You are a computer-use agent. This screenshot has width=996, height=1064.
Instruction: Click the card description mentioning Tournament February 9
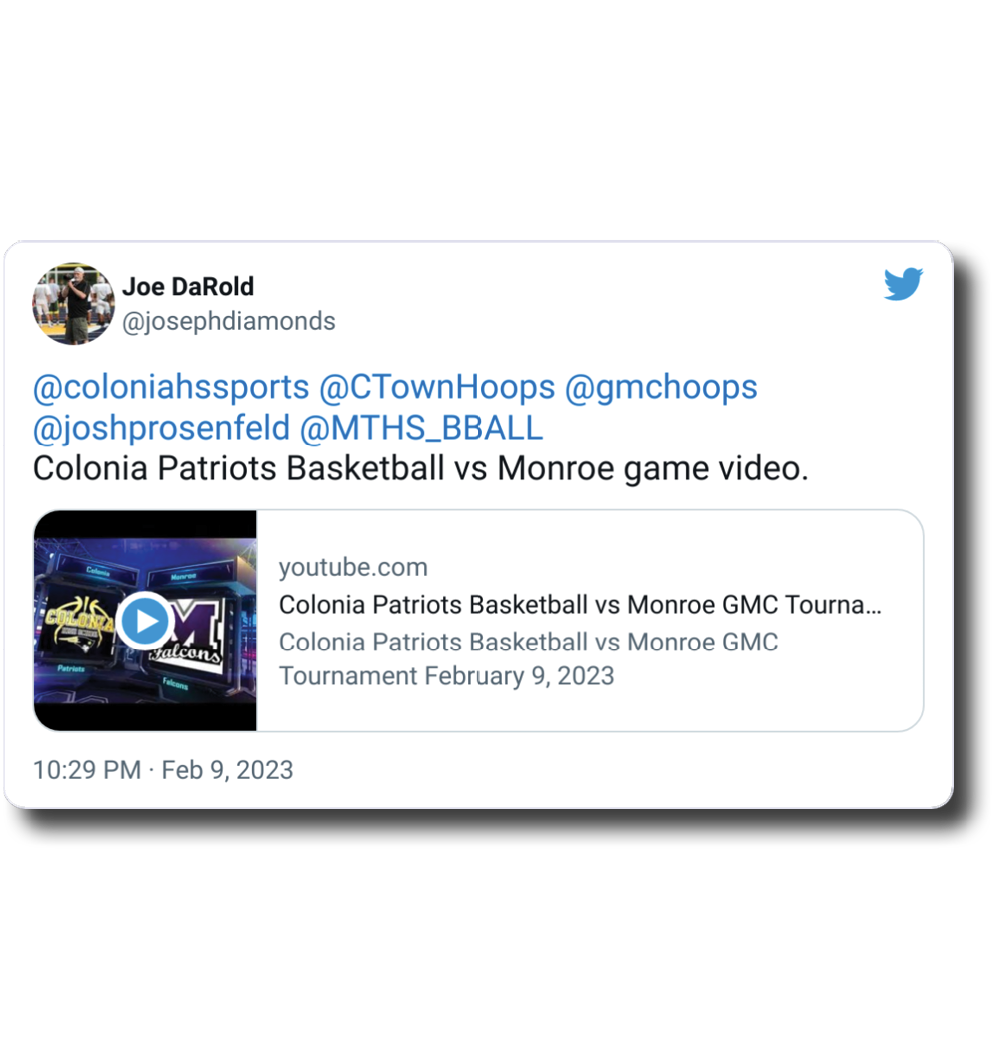529,659
